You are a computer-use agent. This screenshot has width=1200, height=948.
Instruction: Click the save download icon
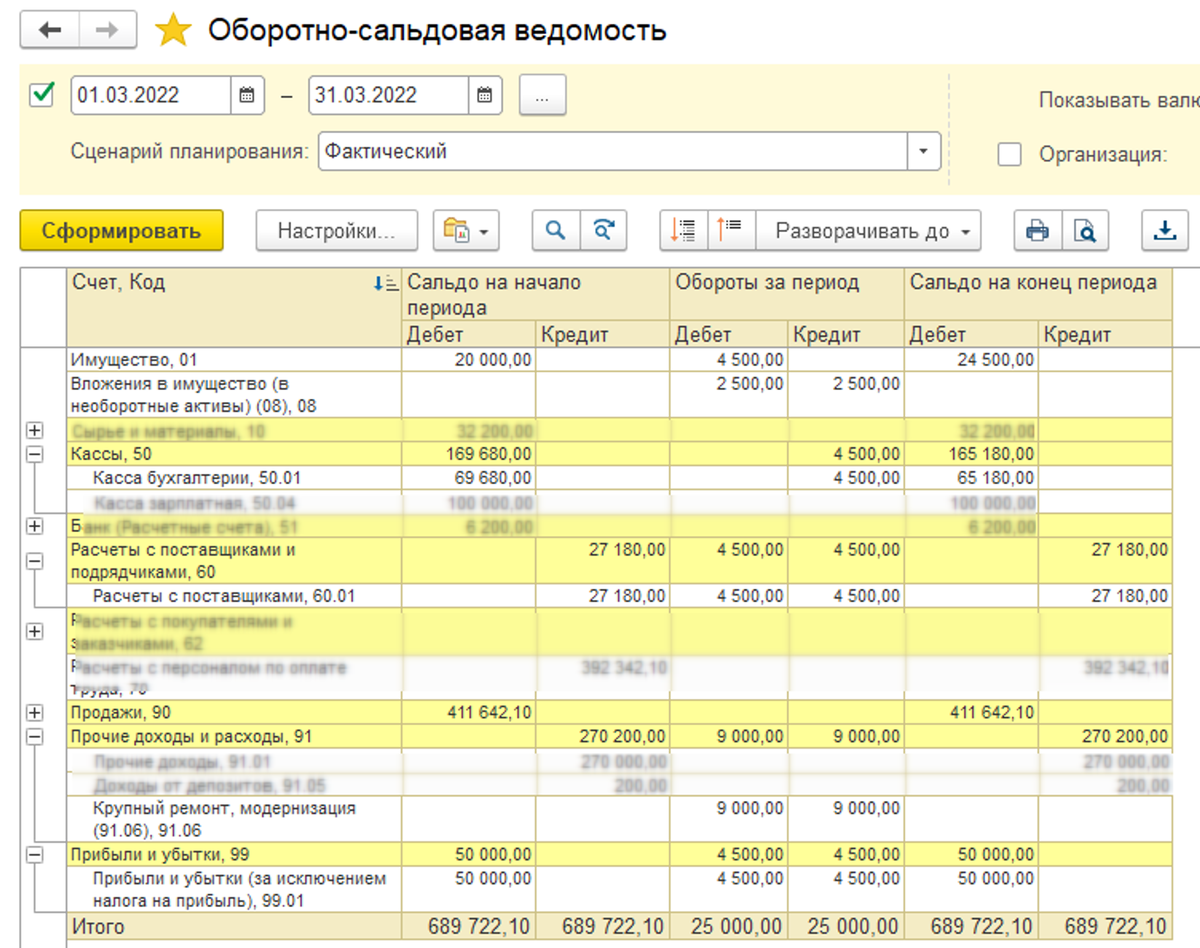coord(1164,231)
